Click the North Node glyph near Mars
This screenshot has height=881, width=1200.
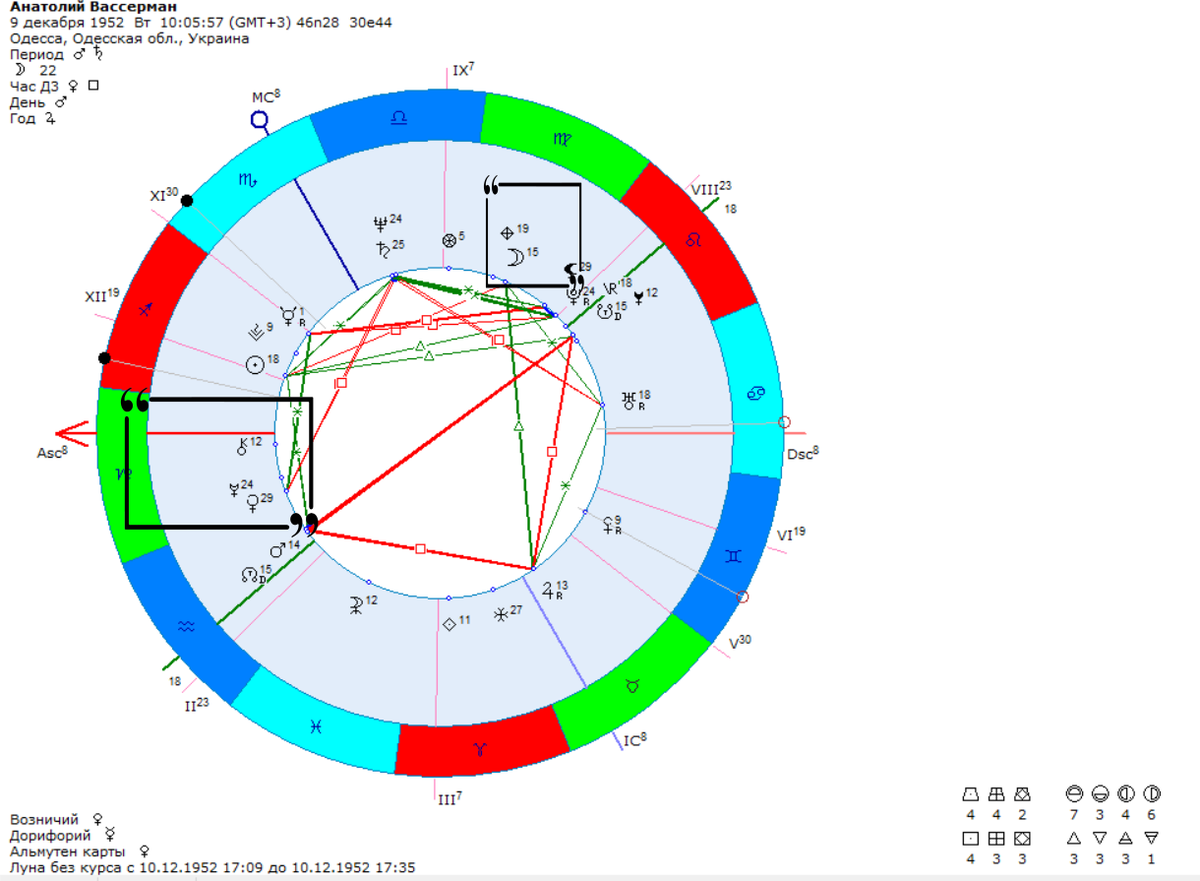(250, 575)
